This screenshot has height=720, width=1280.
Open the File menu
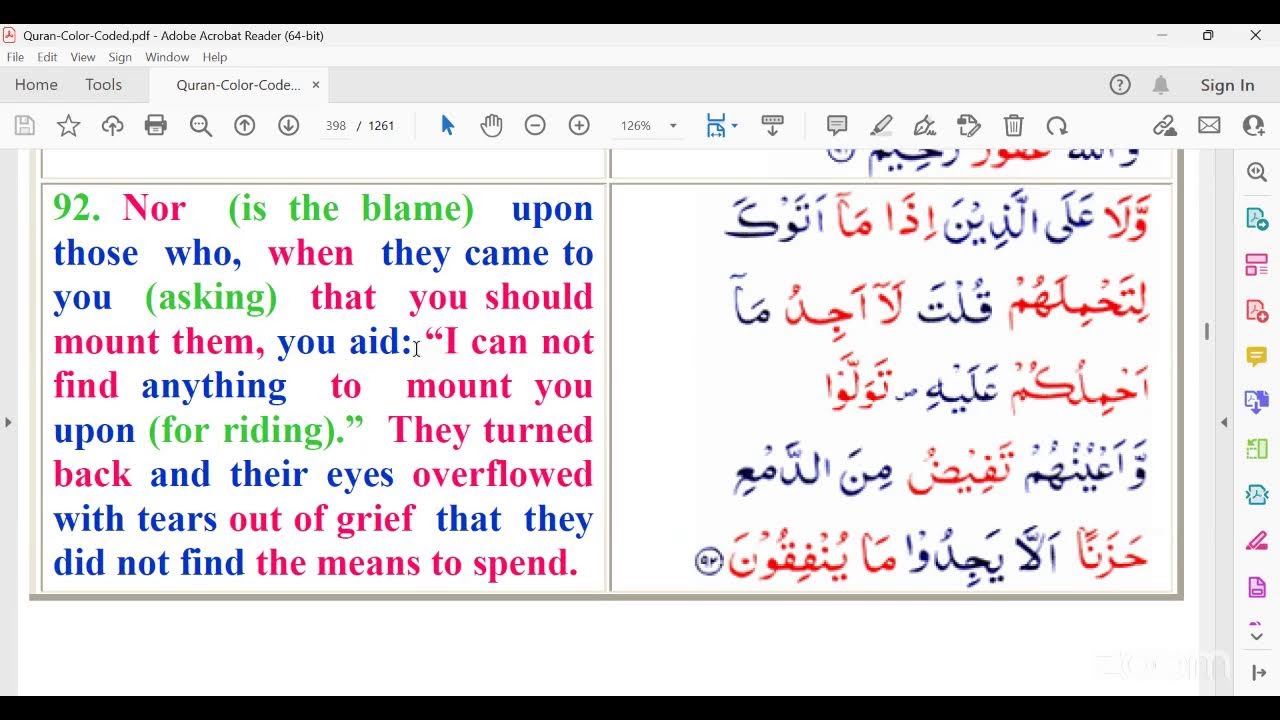click(15, 57)
